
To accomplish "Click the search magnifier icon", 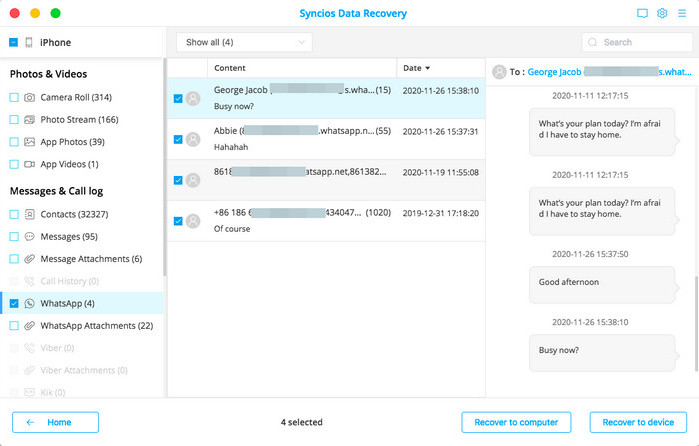I will (x=592, y=42).
